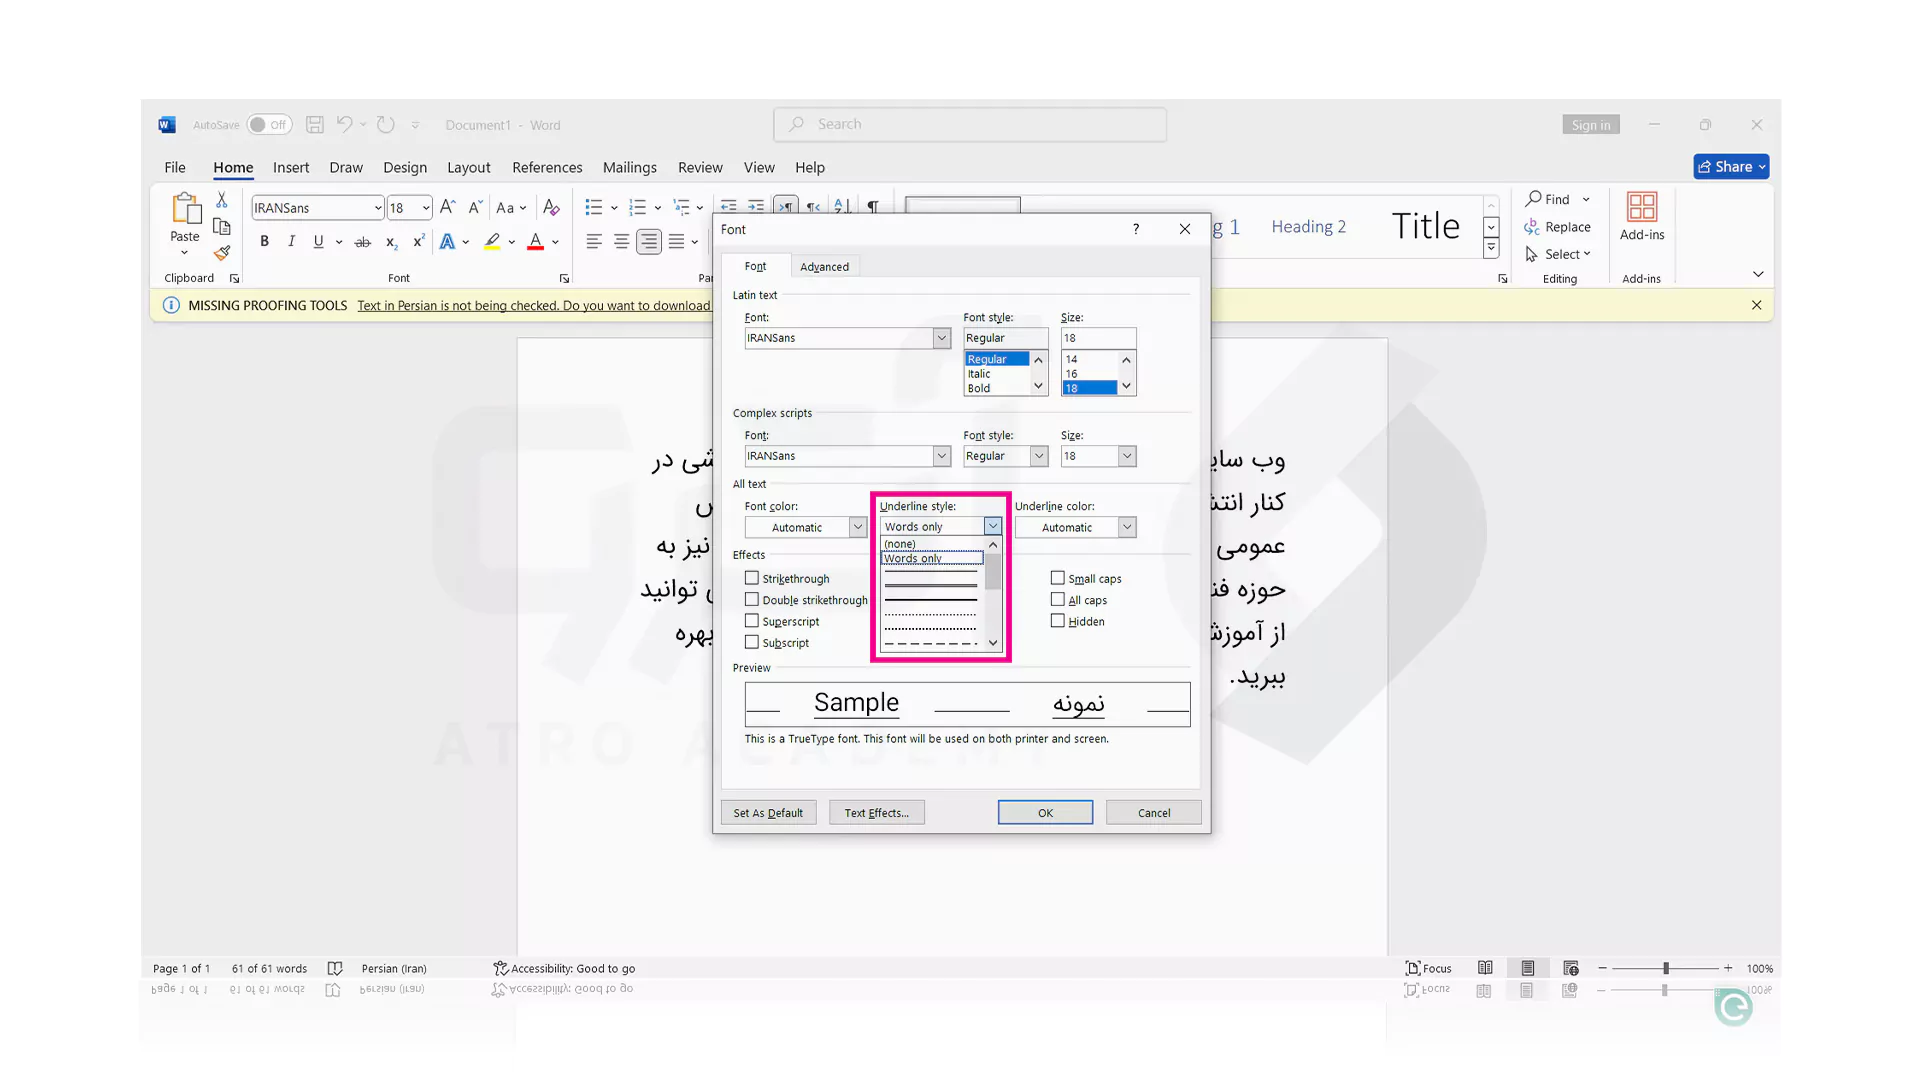Click the Align Right icon
Screen dimensions: 1920x1080
(649, 241)
